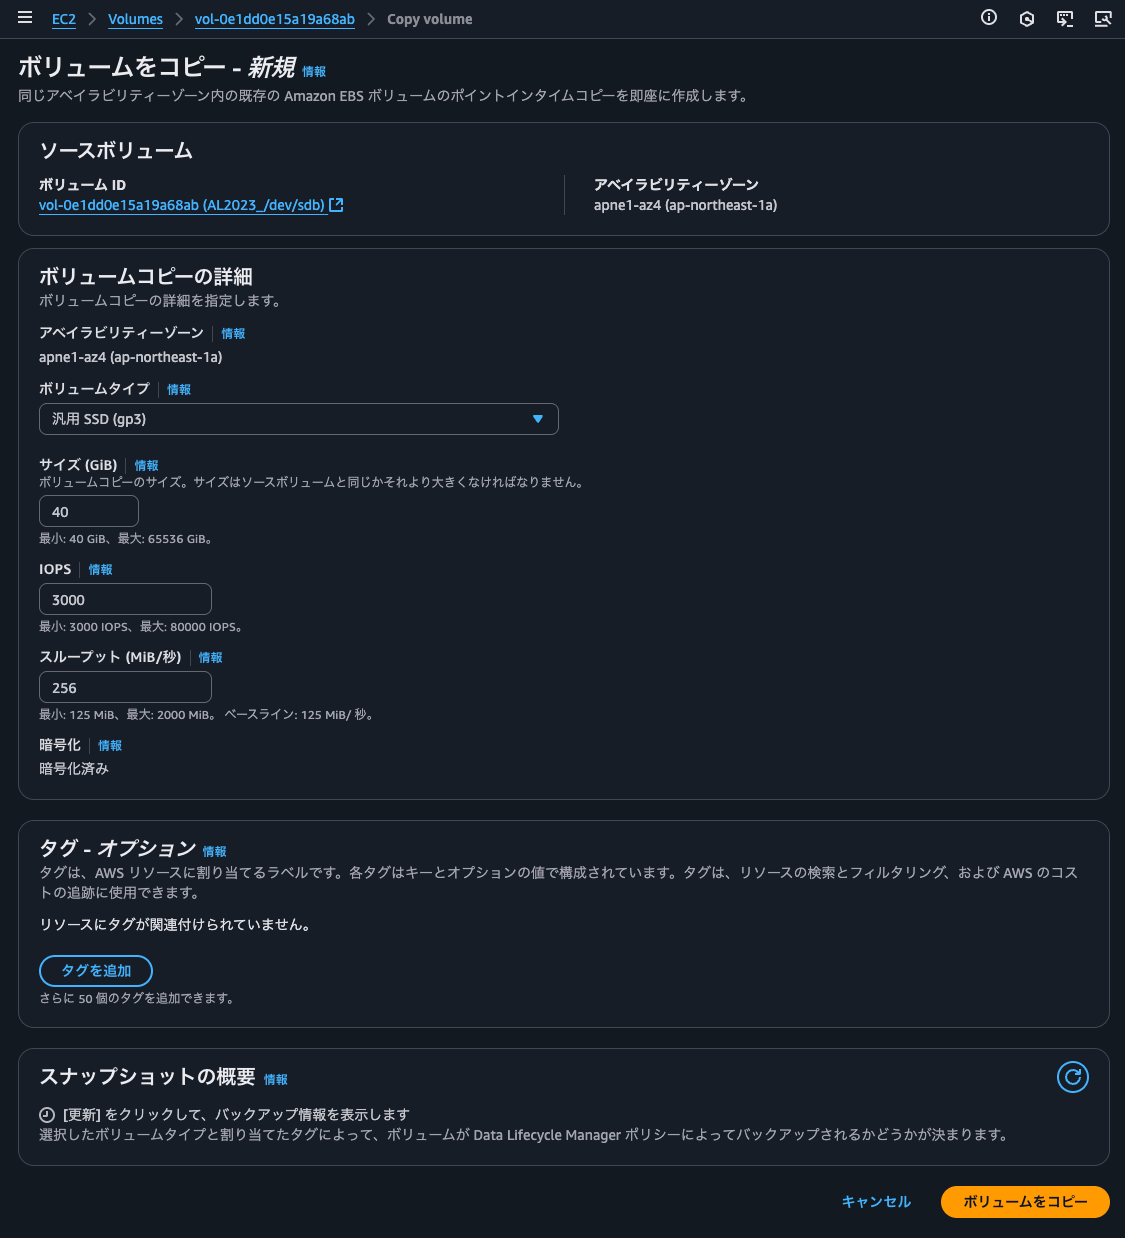Click the info circle icon in top bar
The image size is (1125, 1238).
click(x=989, y=18)
